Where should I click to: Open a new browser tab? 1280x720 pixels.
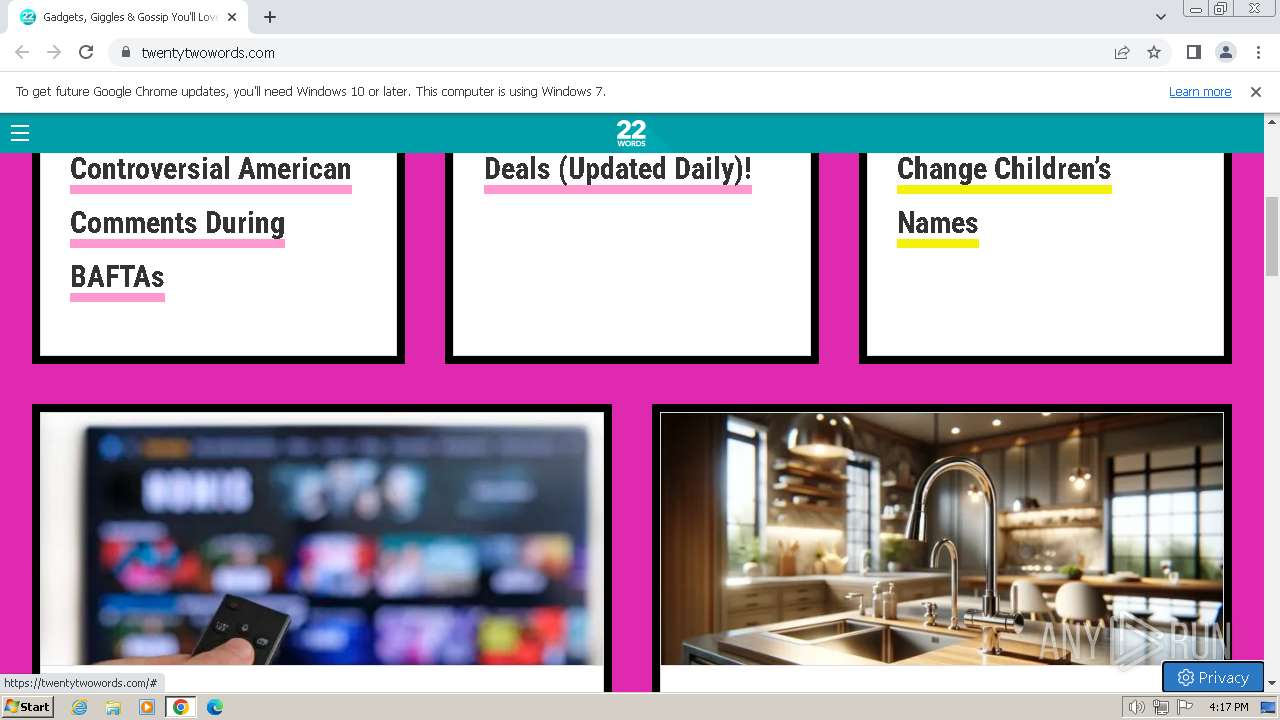point(270,17)
